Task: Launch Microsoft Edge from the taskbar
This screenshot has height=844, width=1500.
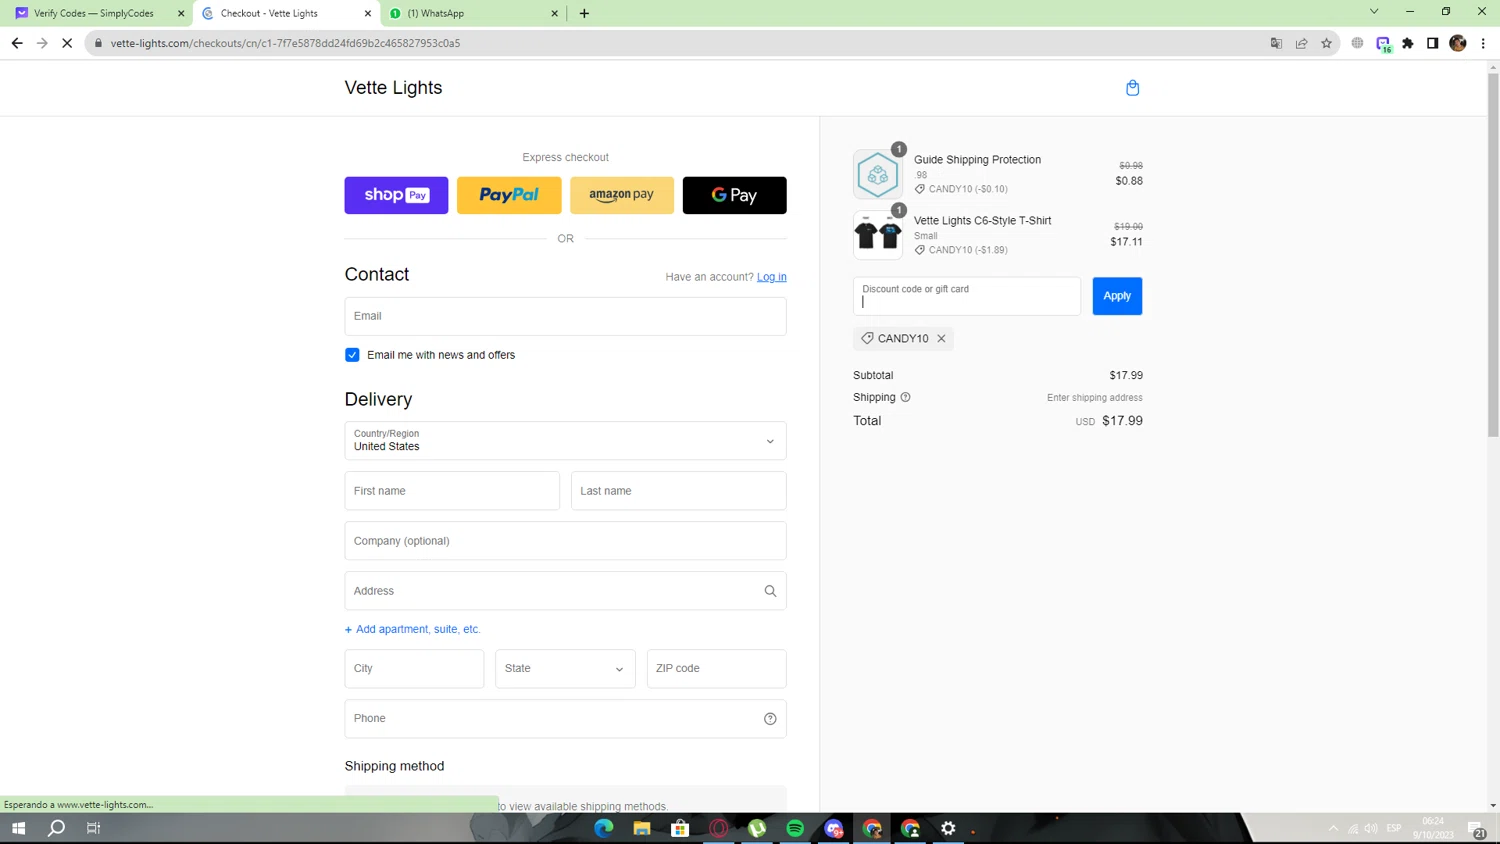Action: pos(604,828)
